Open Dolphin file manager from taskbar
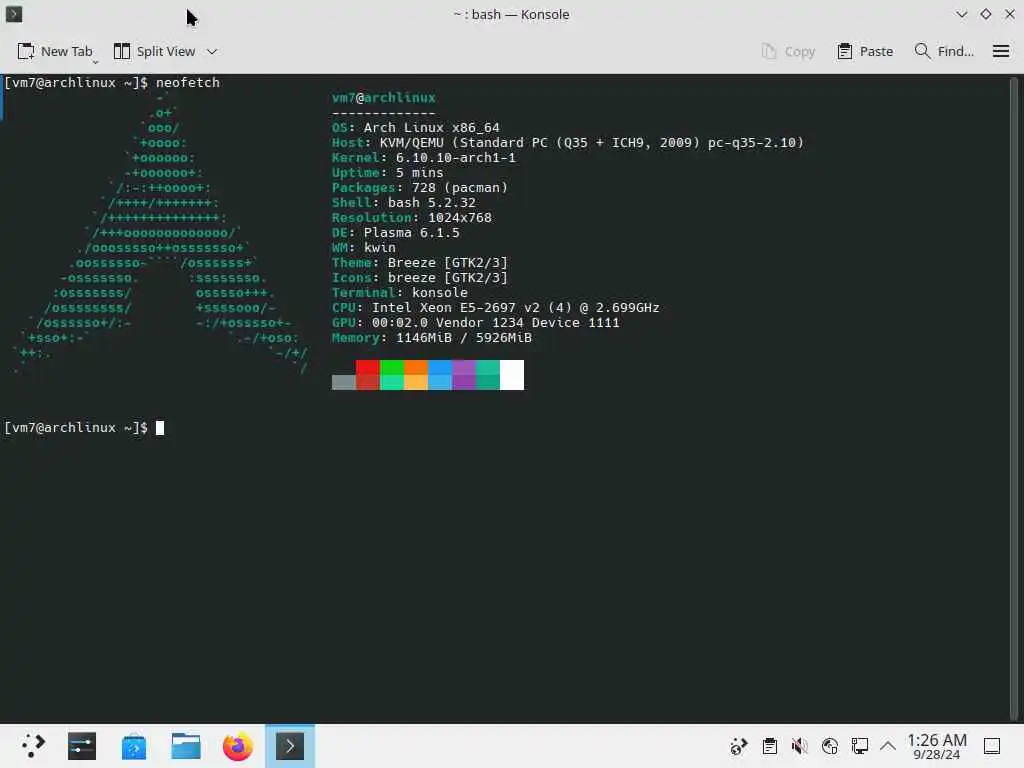Viewport: 1024px width, 768px height. point(185,746)
